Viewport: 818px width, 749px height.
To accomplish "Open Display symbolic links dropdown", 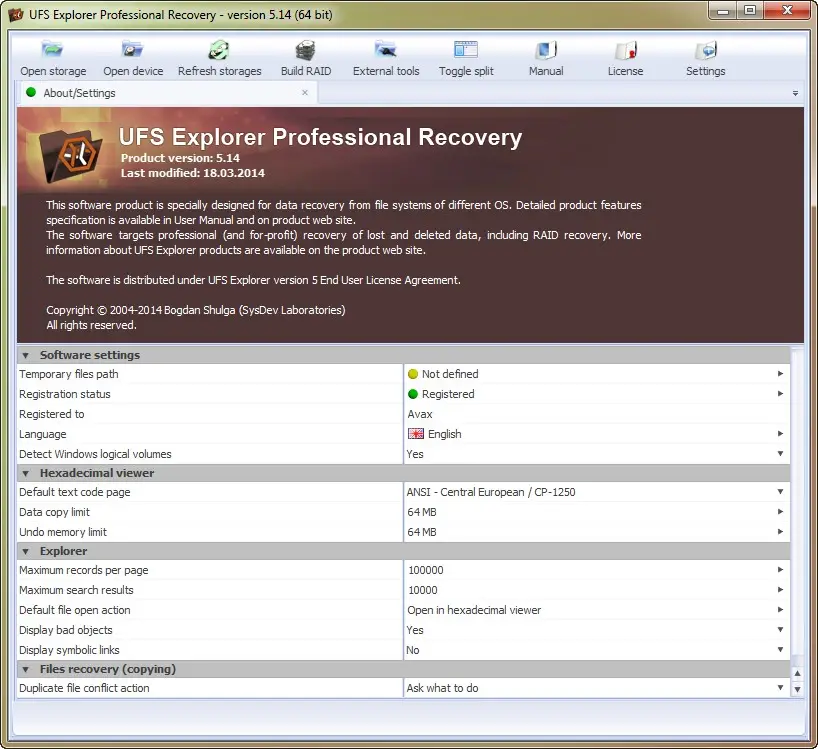I will tap(780, 650).
